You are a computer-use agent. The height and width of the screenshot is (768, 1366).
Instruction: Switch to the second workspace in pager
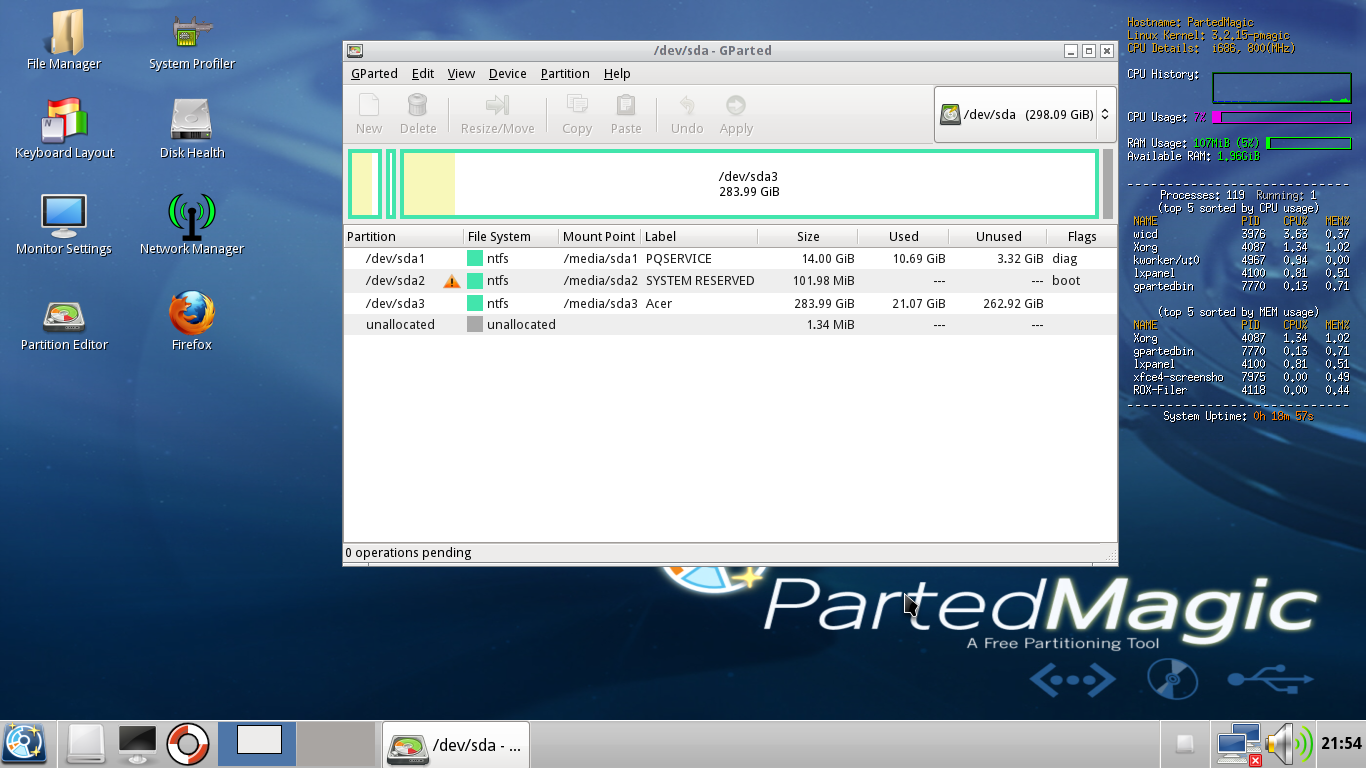(x=336, y=744)
